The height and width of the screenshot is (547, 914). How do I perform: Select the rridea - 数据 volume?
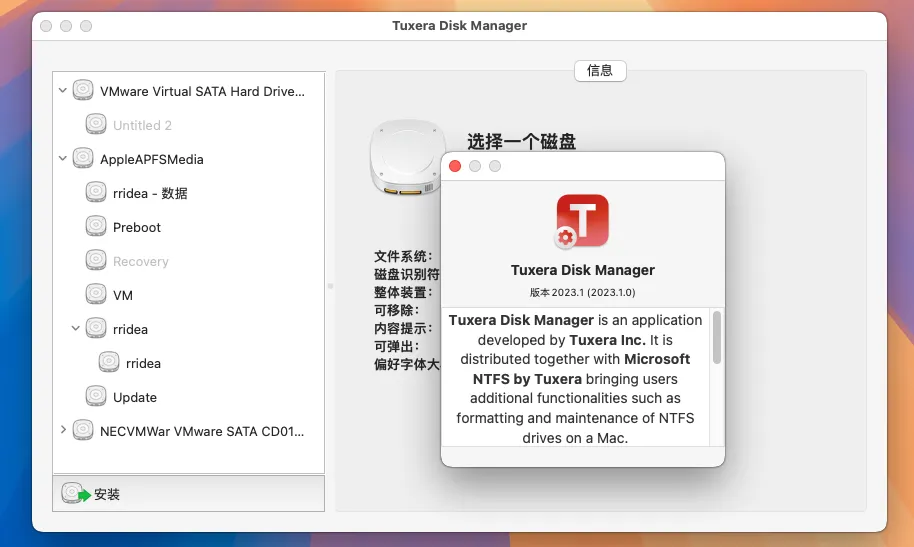point(150,193)
